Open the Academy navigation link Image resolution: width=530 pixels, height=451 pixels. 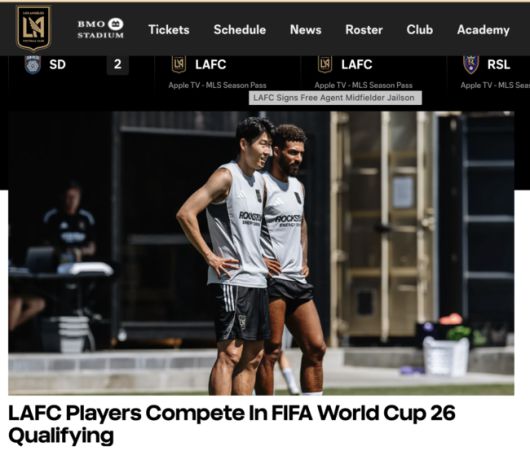483,30
